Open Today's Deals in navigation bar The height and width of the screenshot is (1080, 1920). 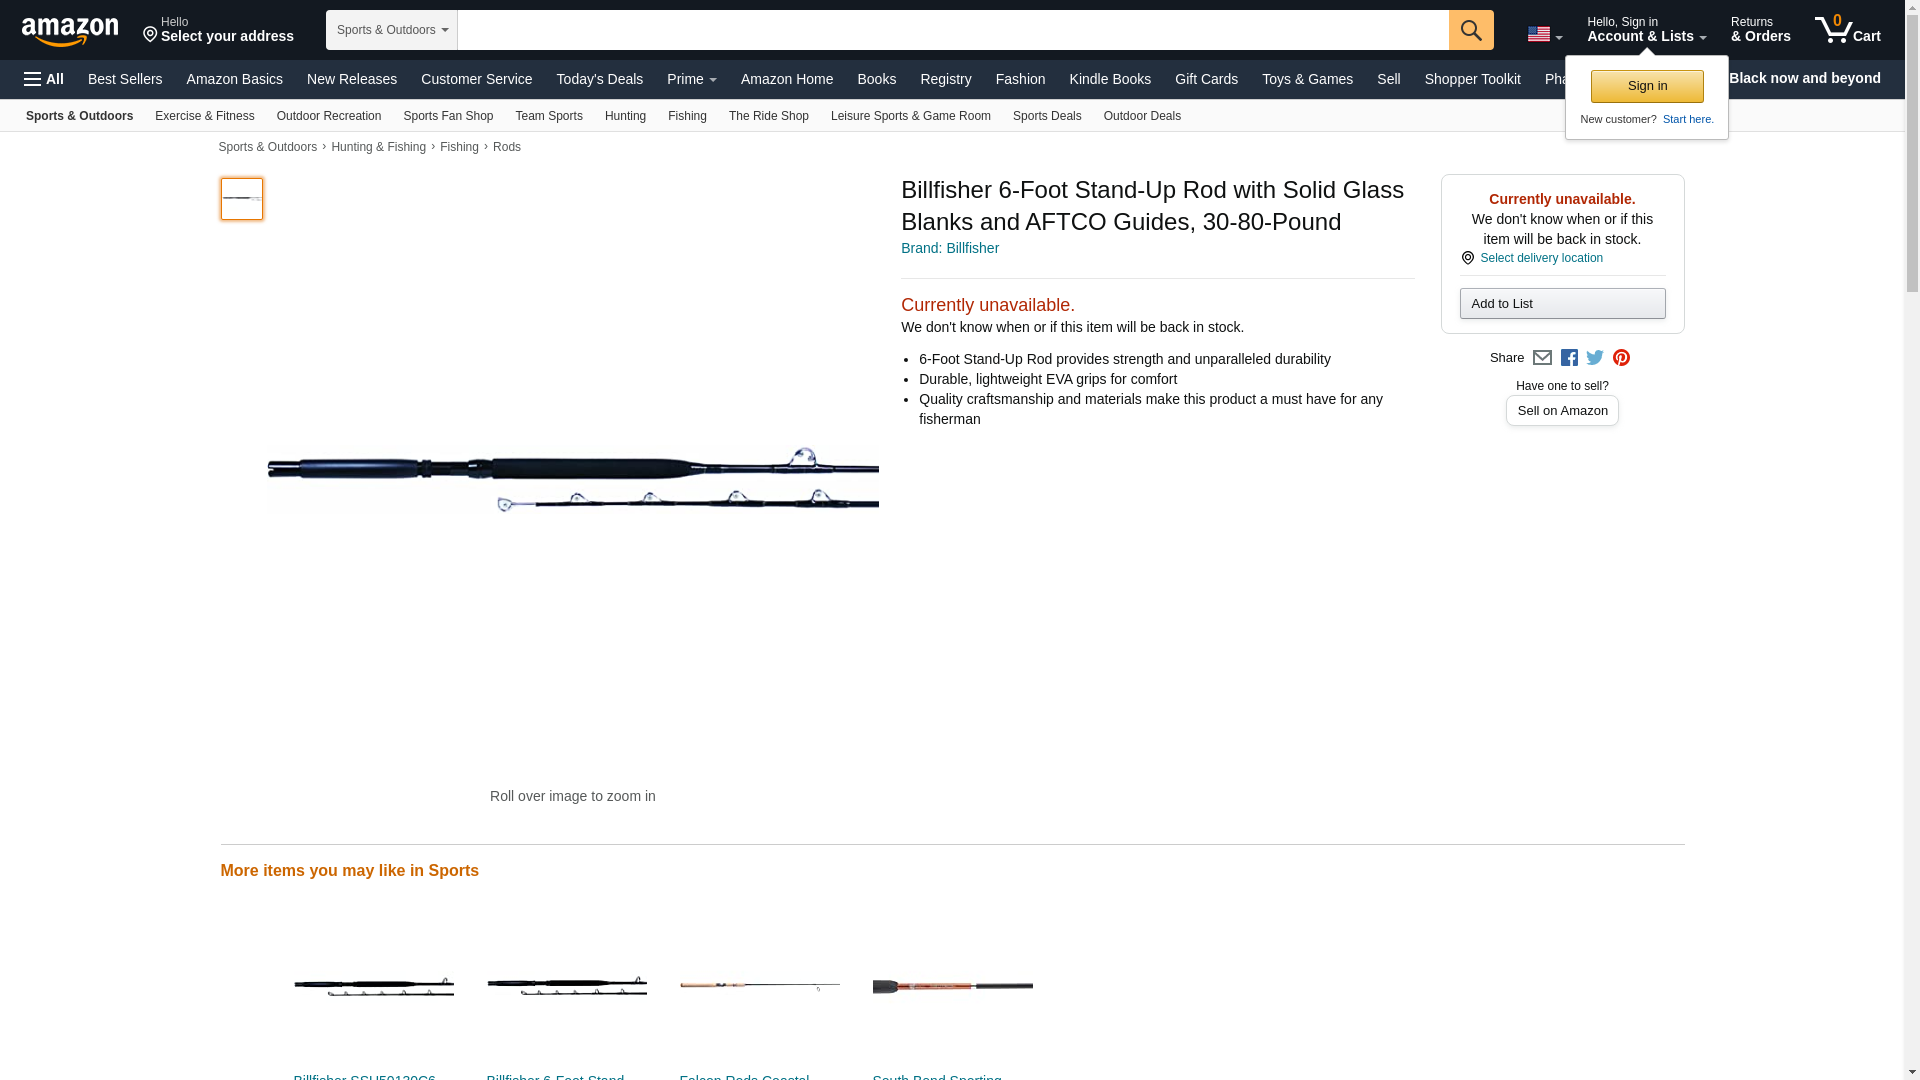click(x=599, y=79)
